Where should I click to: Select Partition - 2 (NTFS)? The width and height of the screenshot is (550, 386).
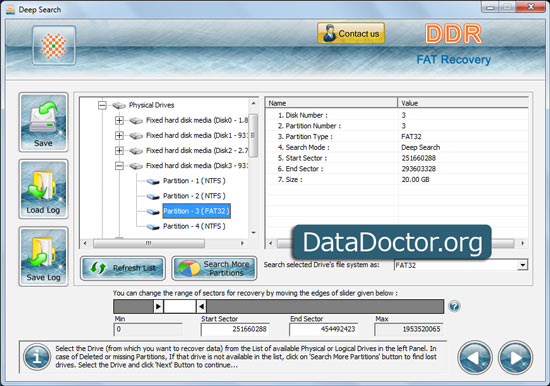pos(194,196)
